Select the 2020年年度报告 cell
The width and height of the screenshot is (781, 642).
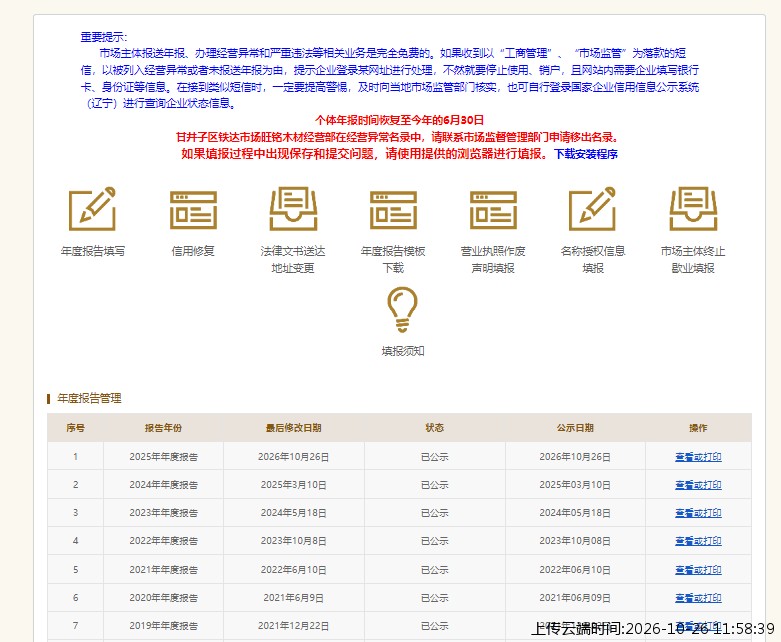163,598
